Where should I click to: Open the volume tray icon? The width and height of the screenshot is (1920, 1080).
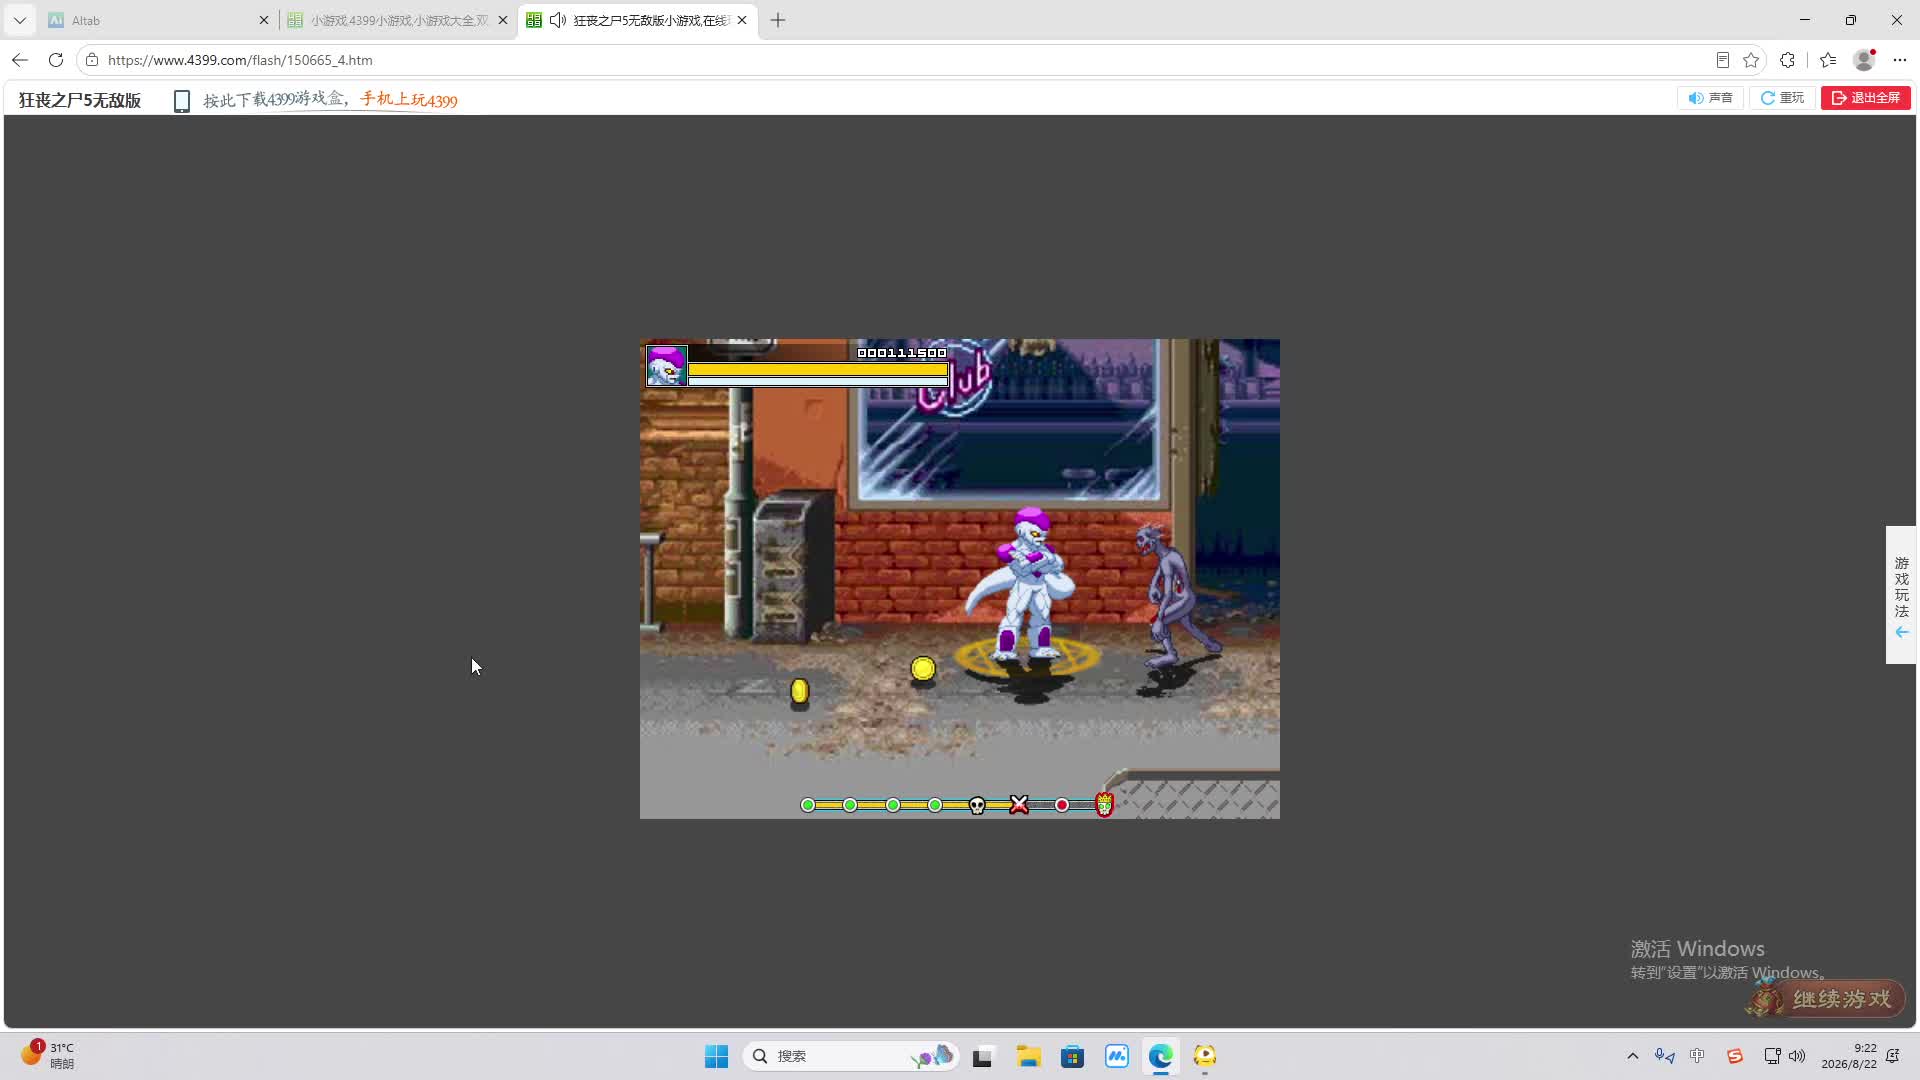(x=1797, y=1056)
